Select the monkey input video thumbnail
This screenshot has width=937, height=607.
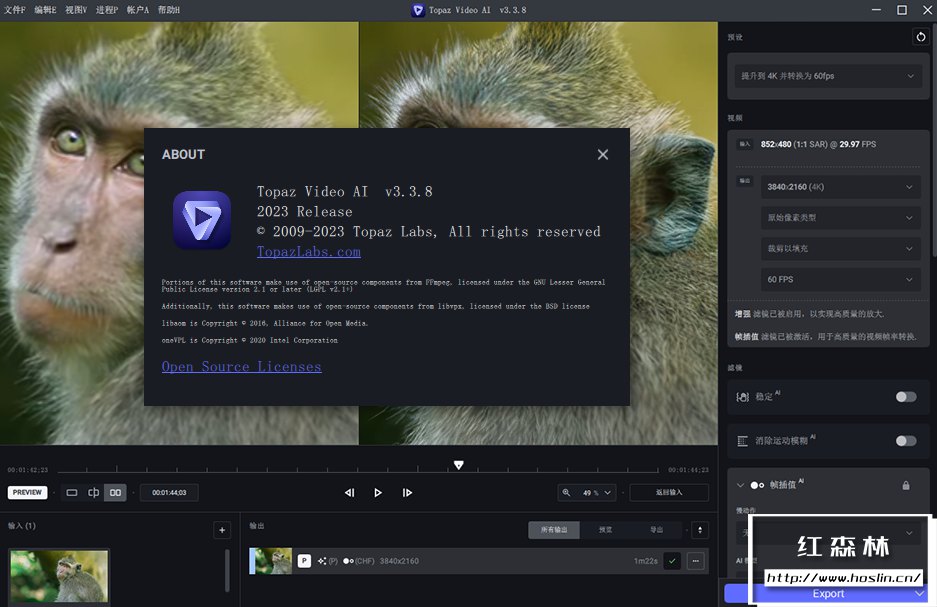pos(59,576)
